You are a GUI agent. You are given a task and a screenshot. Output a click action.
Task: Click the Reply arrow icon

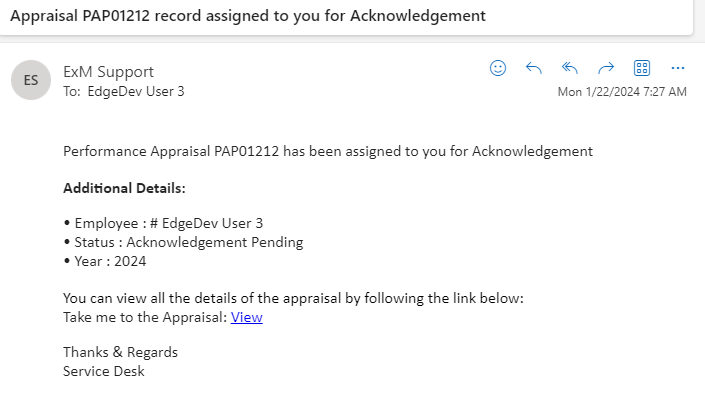coord(534,68)
